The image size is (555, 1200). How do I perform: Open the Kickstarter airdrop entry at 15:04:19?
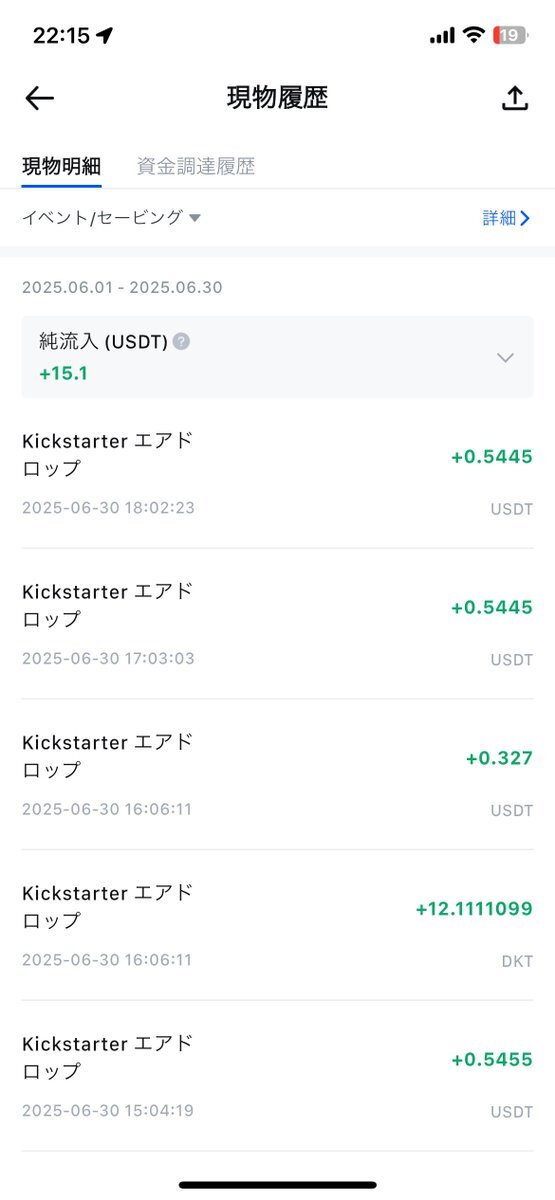(x=277, y=1076)
